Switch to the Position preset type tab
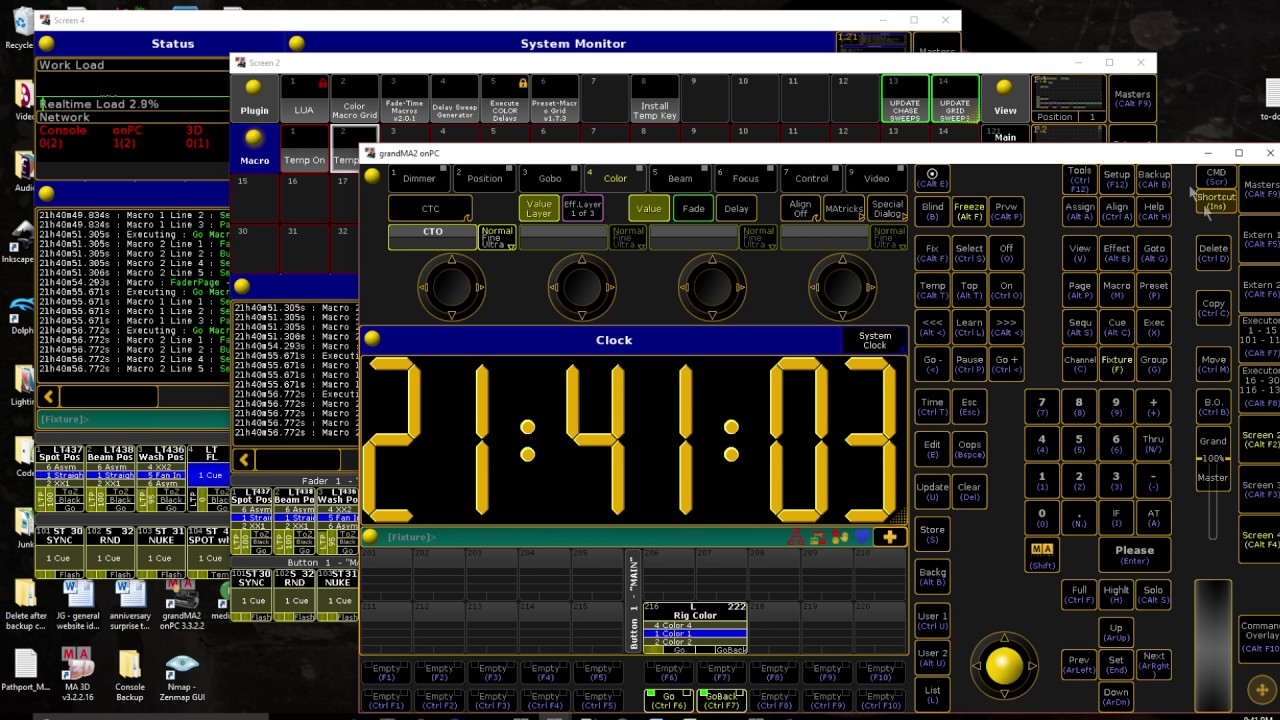 coord(485,178)
